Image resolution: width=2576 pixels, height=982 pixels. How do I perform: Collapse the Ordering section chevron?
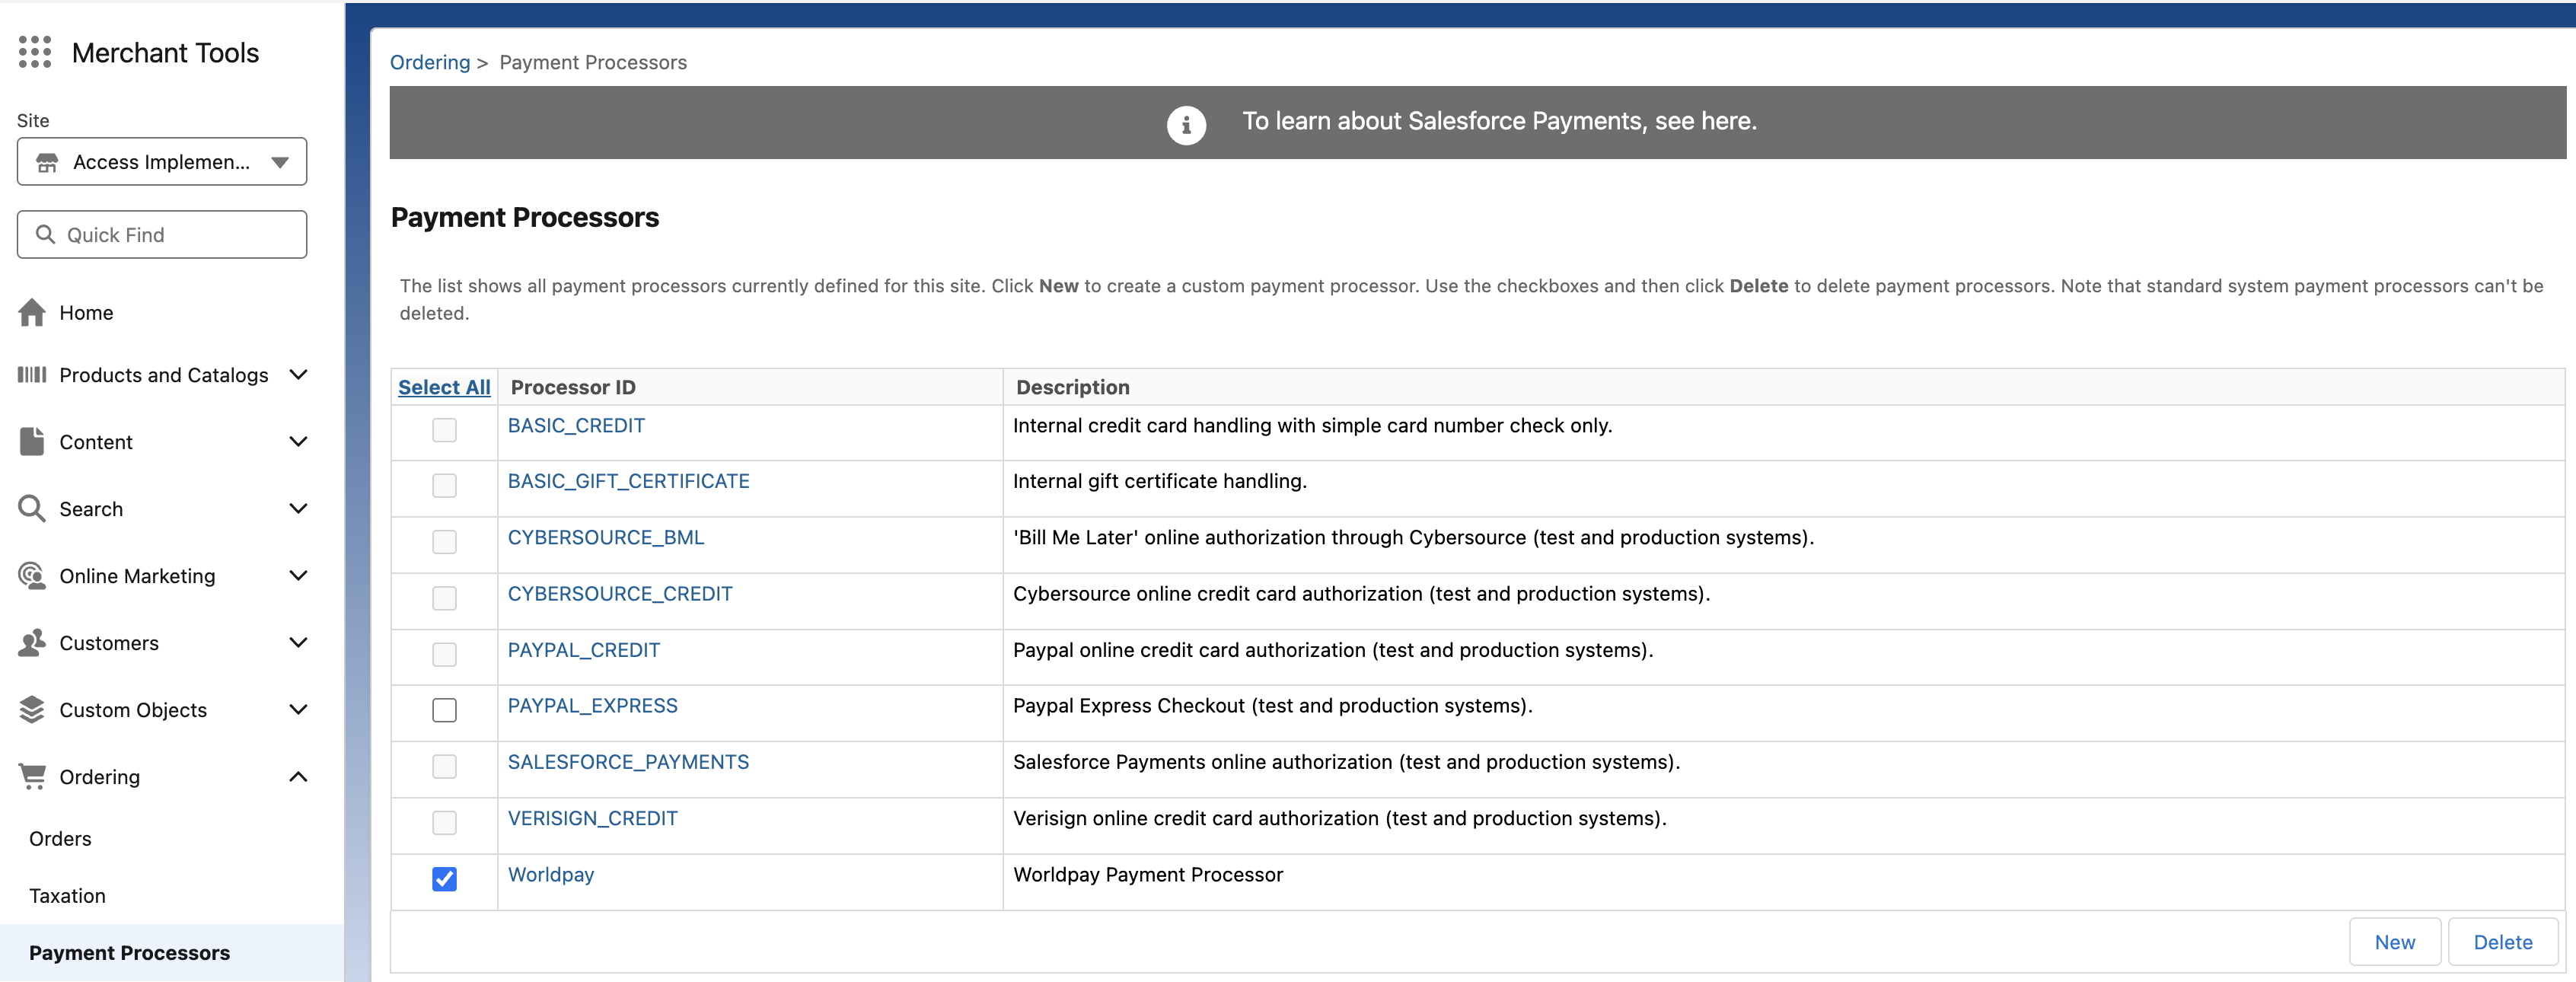click(298, 777)
